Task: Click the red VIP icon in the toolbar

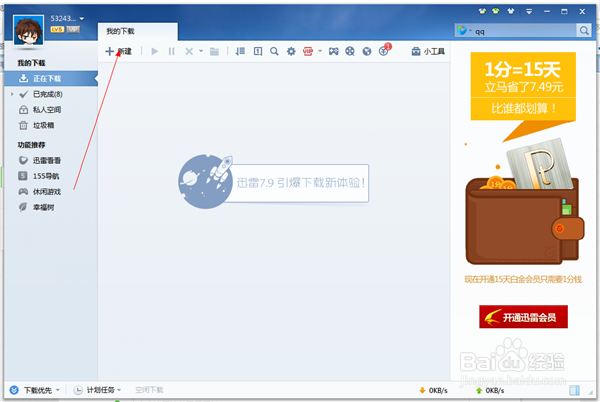Action: coord(308,51)
